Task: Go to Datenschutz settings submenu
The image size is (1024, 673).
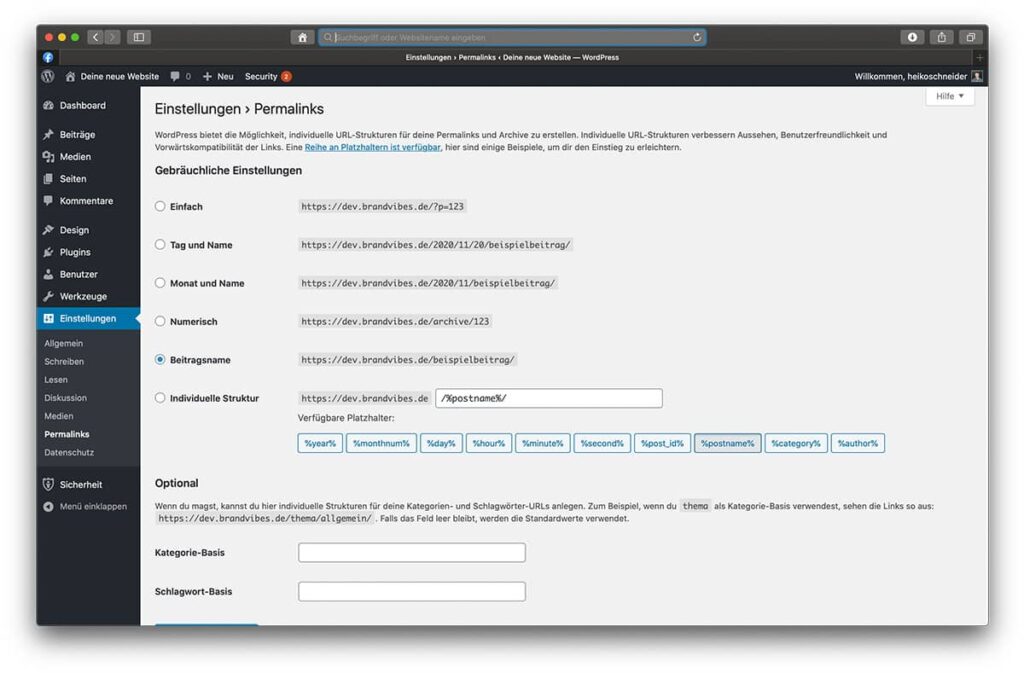Action: (68, 452)
